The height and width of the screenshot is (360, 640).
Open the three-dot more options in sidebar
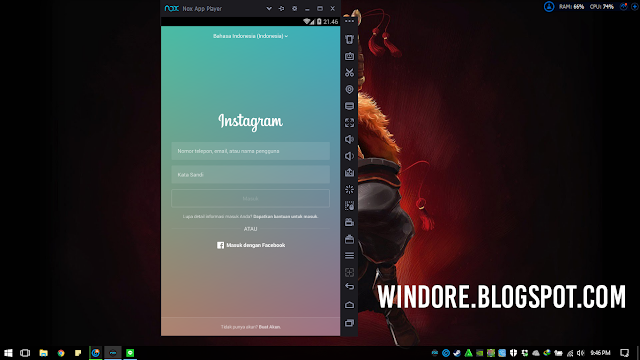349,21
